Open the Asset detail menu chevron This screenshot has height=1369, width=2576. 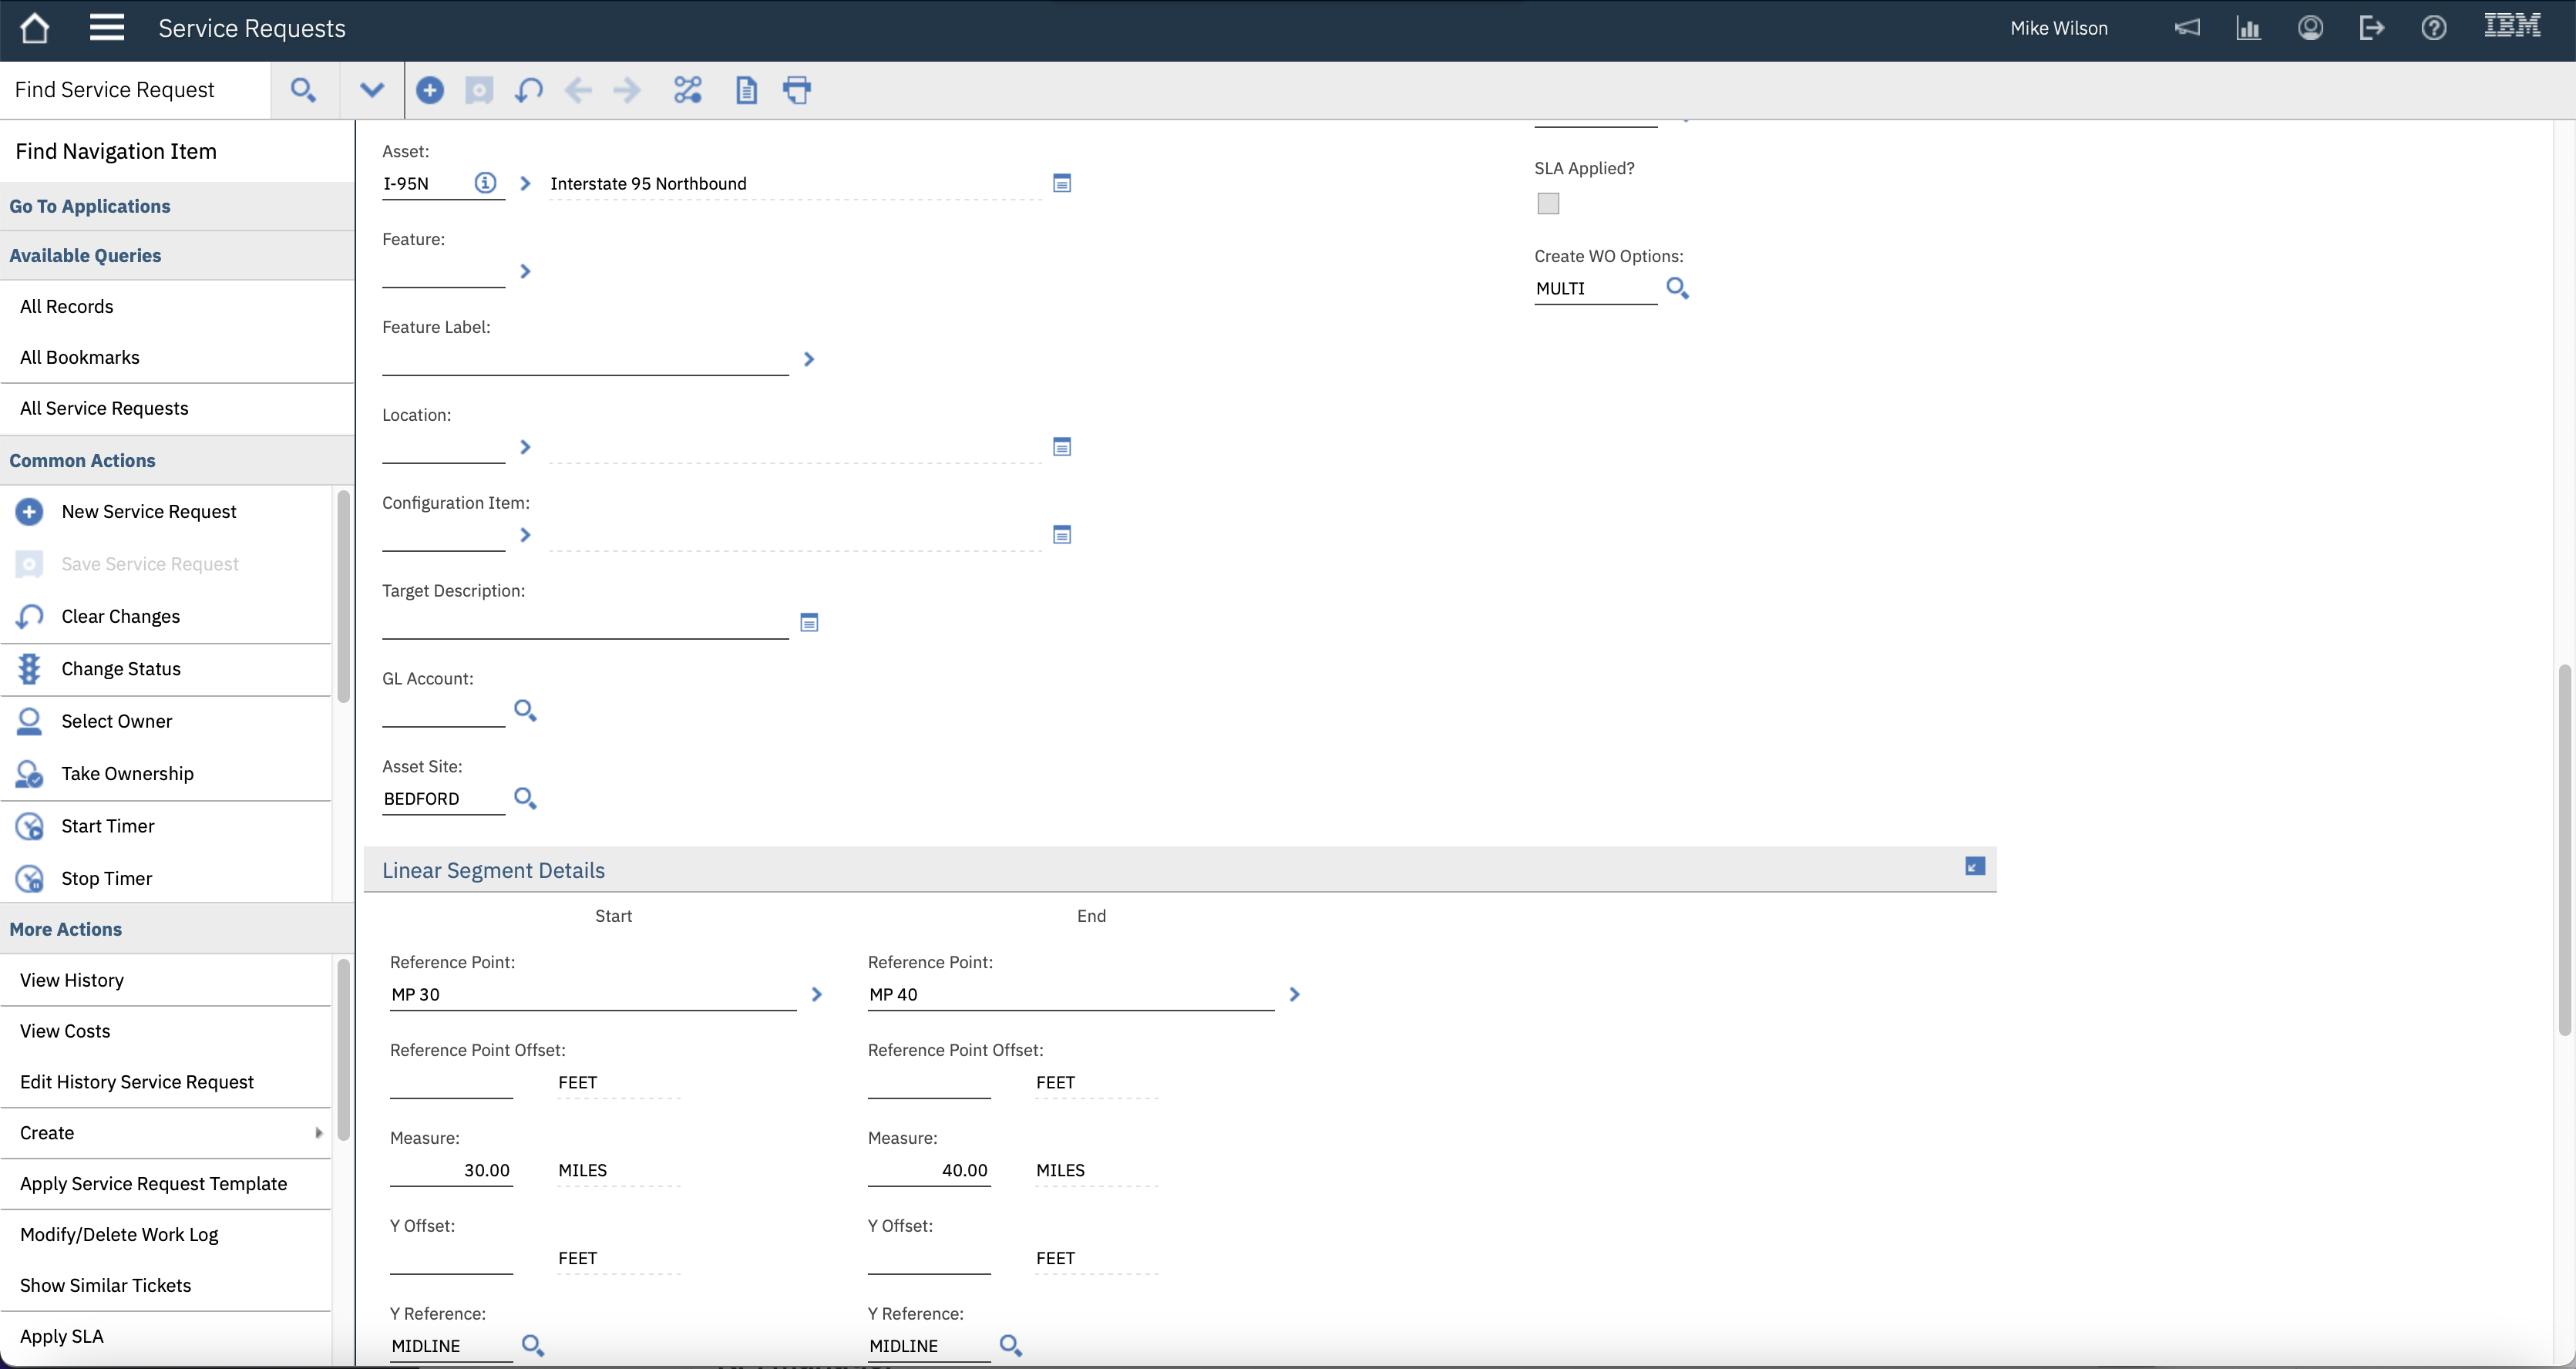(x=525, y=183)
